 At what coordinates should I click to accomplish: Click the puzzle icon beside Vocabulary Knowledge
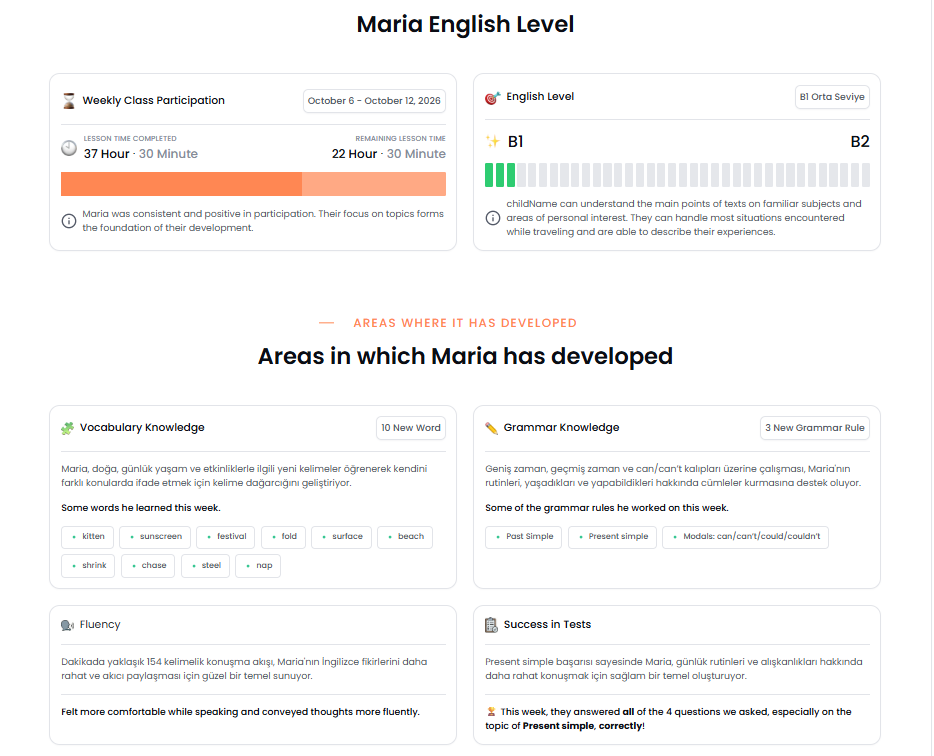coord(68,428)
